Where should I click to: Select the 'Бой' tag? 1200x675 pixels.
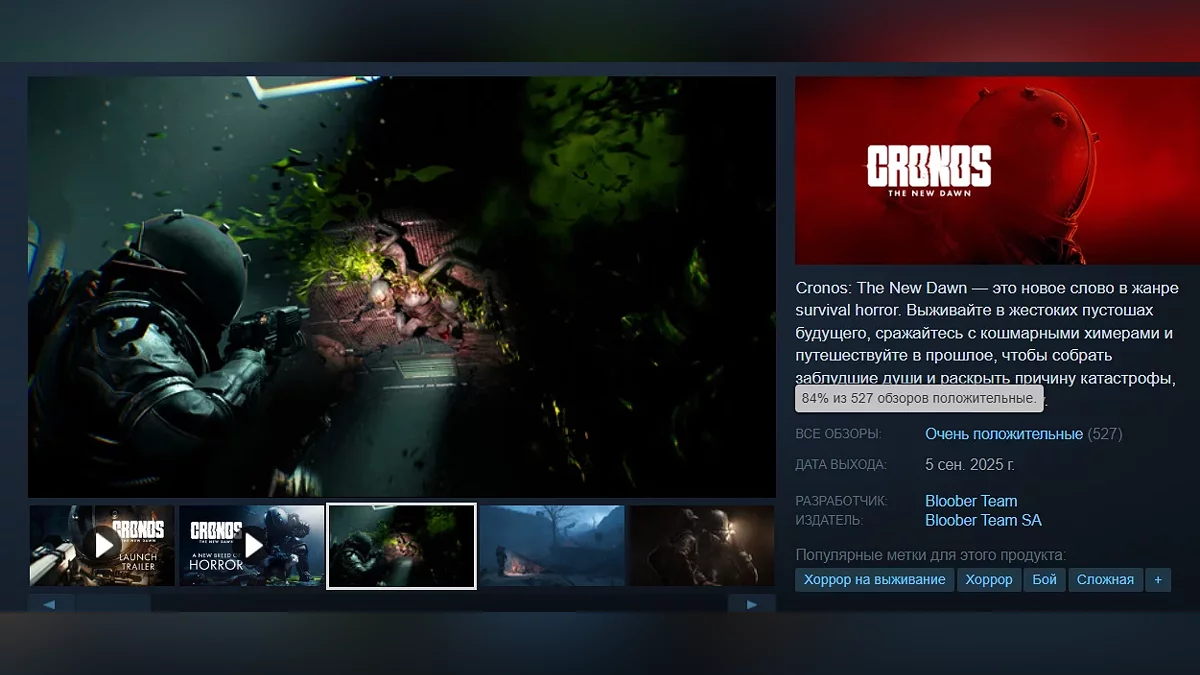pos(1044,580)
